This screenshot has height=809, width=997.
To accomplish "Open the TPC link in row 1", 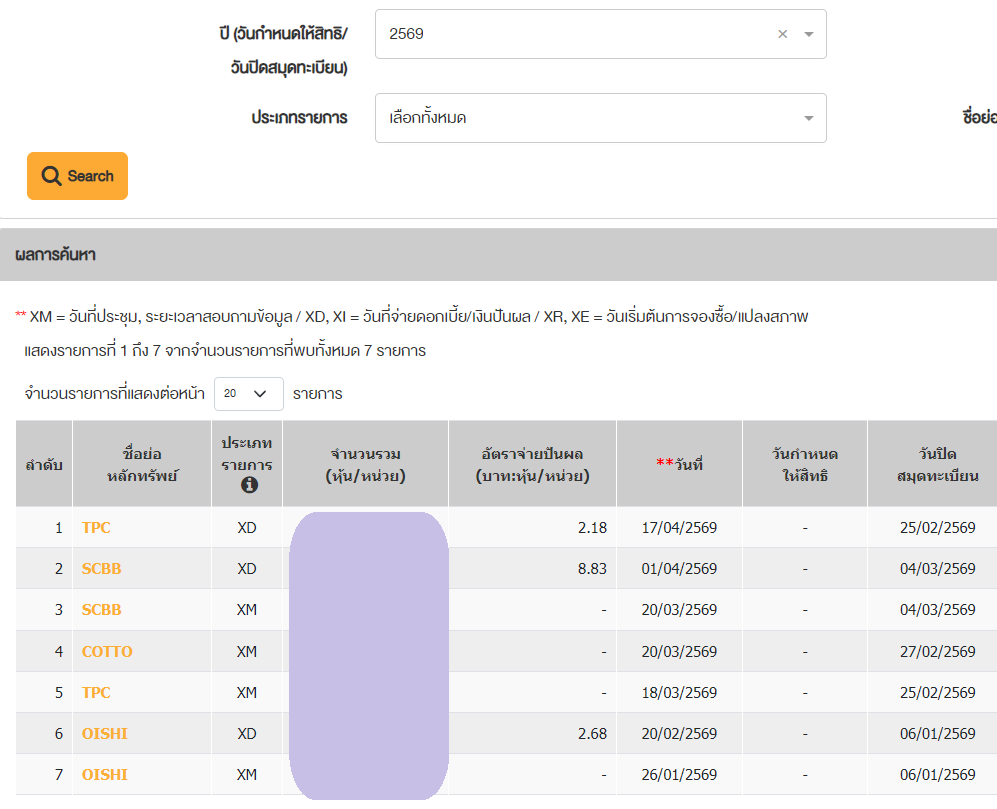I will (x=96, y=527).
